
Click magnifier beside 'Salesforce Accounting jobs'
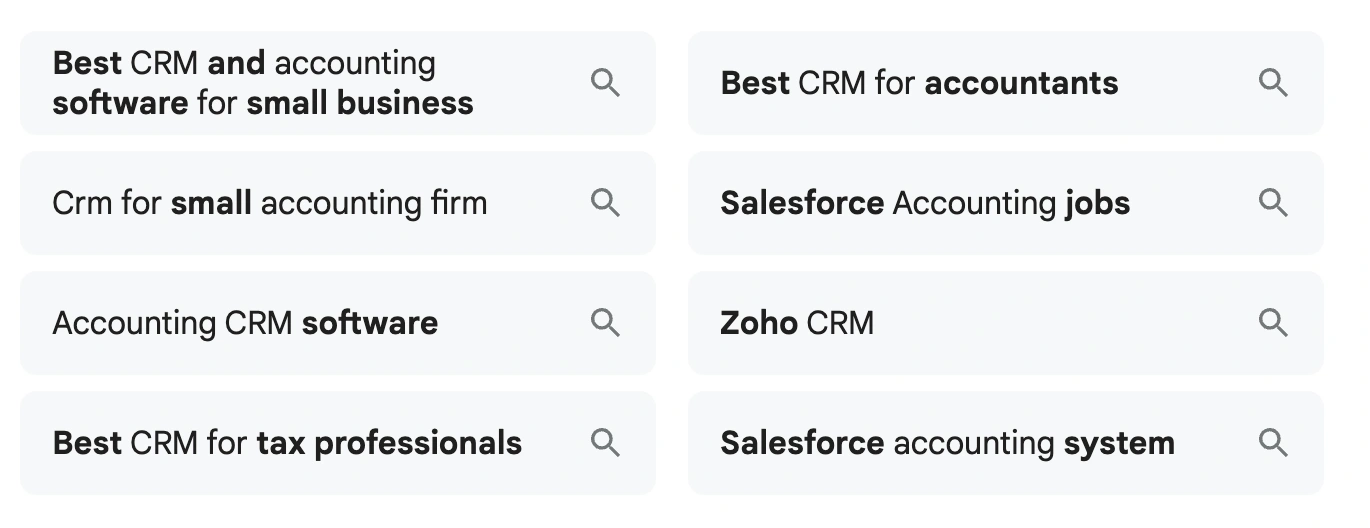pos(1273,203)
